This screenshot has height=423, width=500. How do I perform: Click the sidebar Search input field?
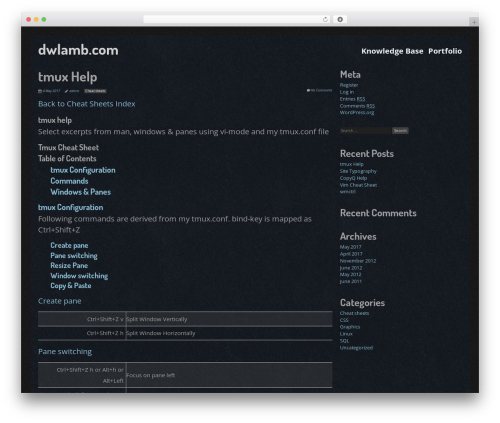point(365,131)
